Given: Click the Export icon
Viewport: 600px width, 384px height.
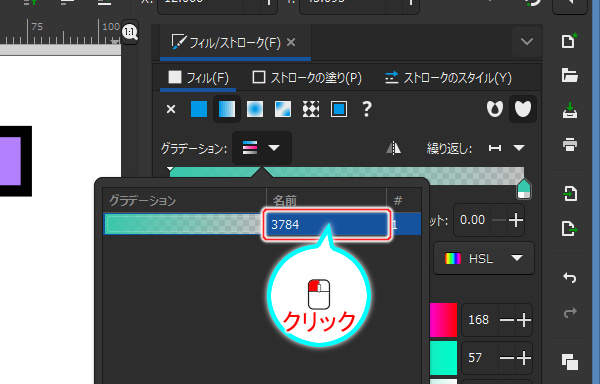Looking at the screenshot, I should (569, 229).
